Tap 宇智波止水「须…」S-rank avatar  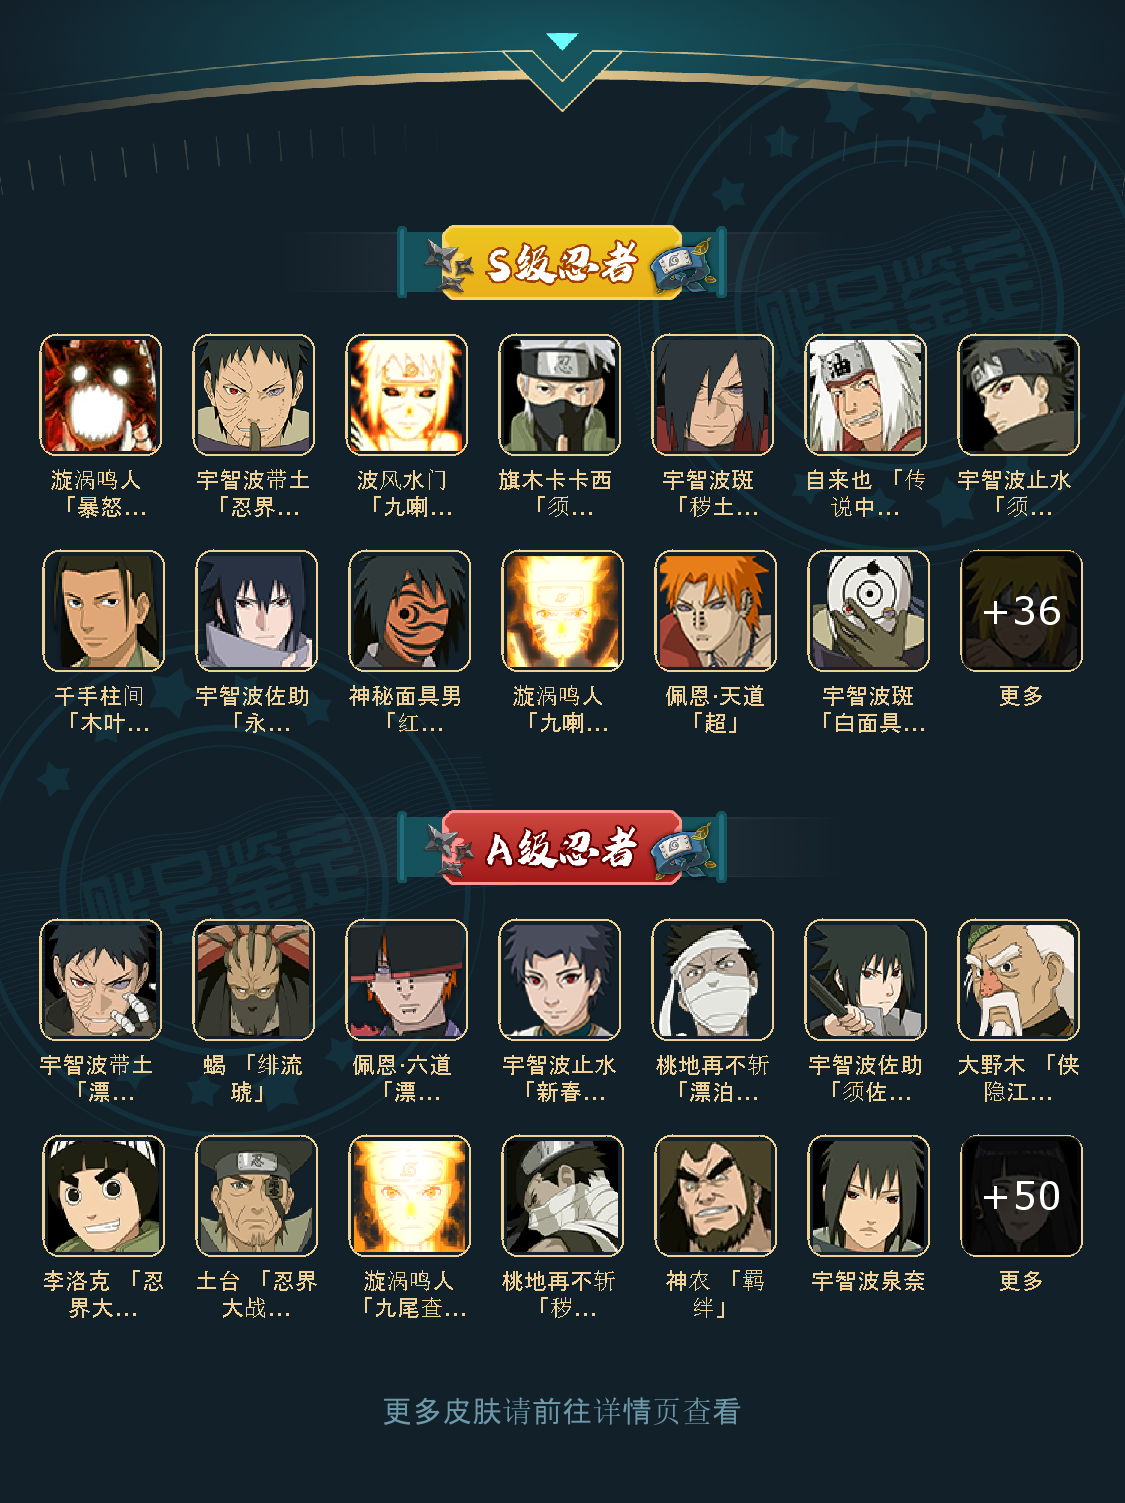pos(1019,395)
